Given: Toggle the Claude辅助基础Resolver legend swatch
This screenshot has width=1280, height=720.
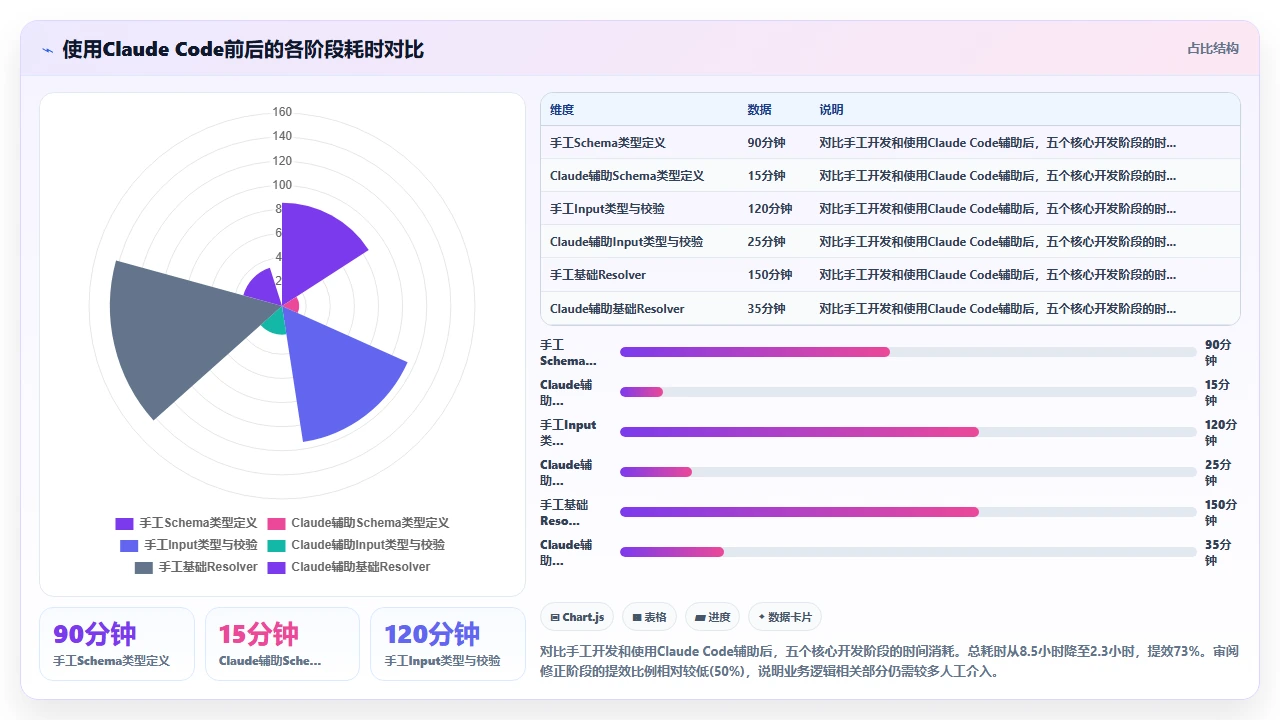Looking at the screenshot, I should point(276,567).
